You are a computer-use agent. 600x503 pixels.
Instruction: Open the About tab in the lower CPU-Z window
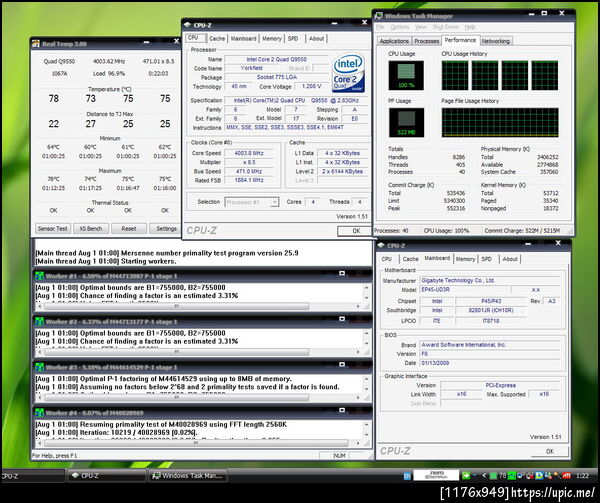(510, 259)
